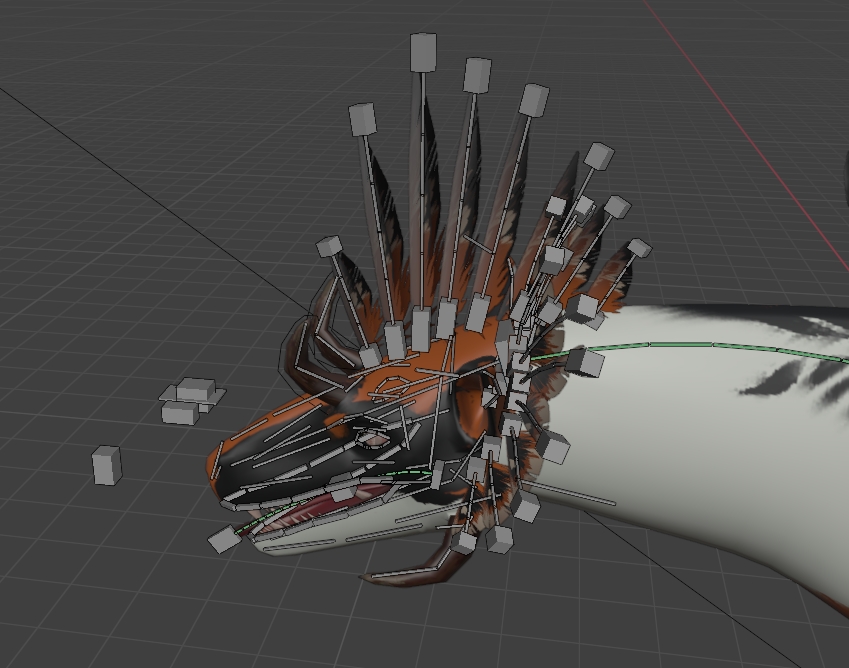Screen dimensions: 849x668
Task: Click cube control at the jaw tip
Action: [x=224, y=539]
